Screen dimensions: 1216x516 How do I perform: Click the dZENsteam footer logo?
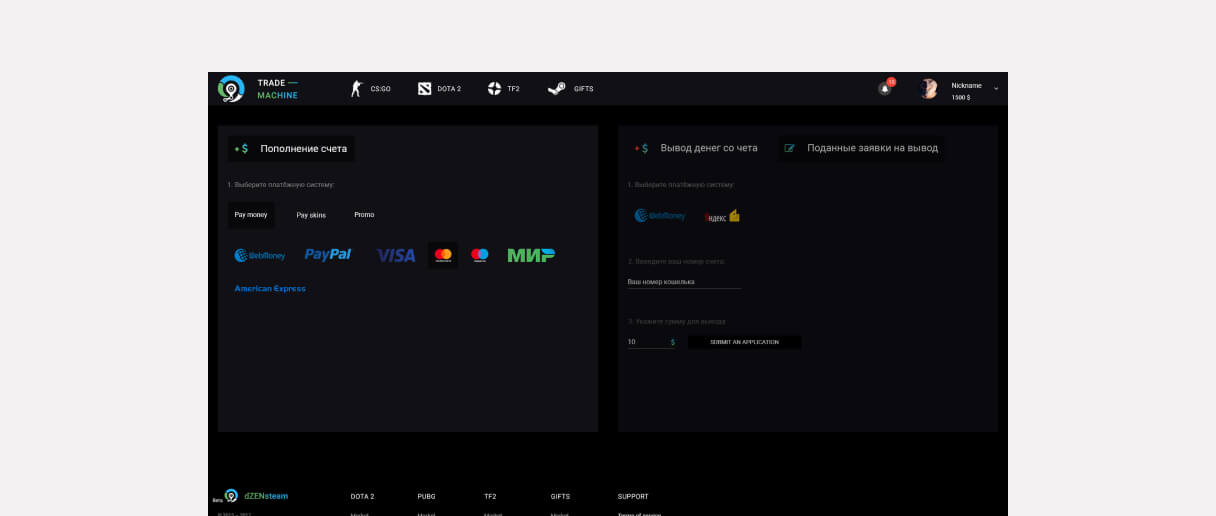tap(257, 496)
